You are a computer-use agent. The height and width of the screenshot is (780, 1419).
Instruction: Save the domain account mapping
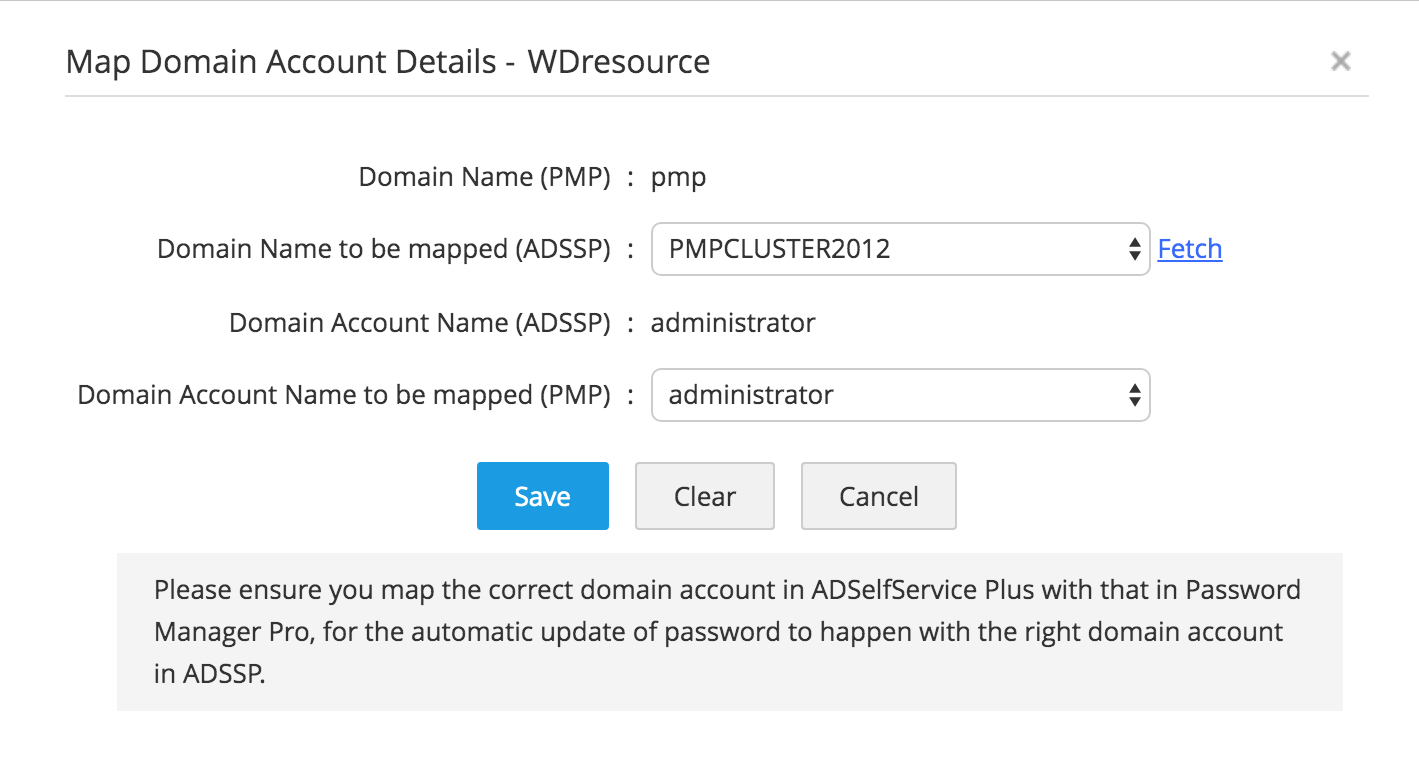542,495
